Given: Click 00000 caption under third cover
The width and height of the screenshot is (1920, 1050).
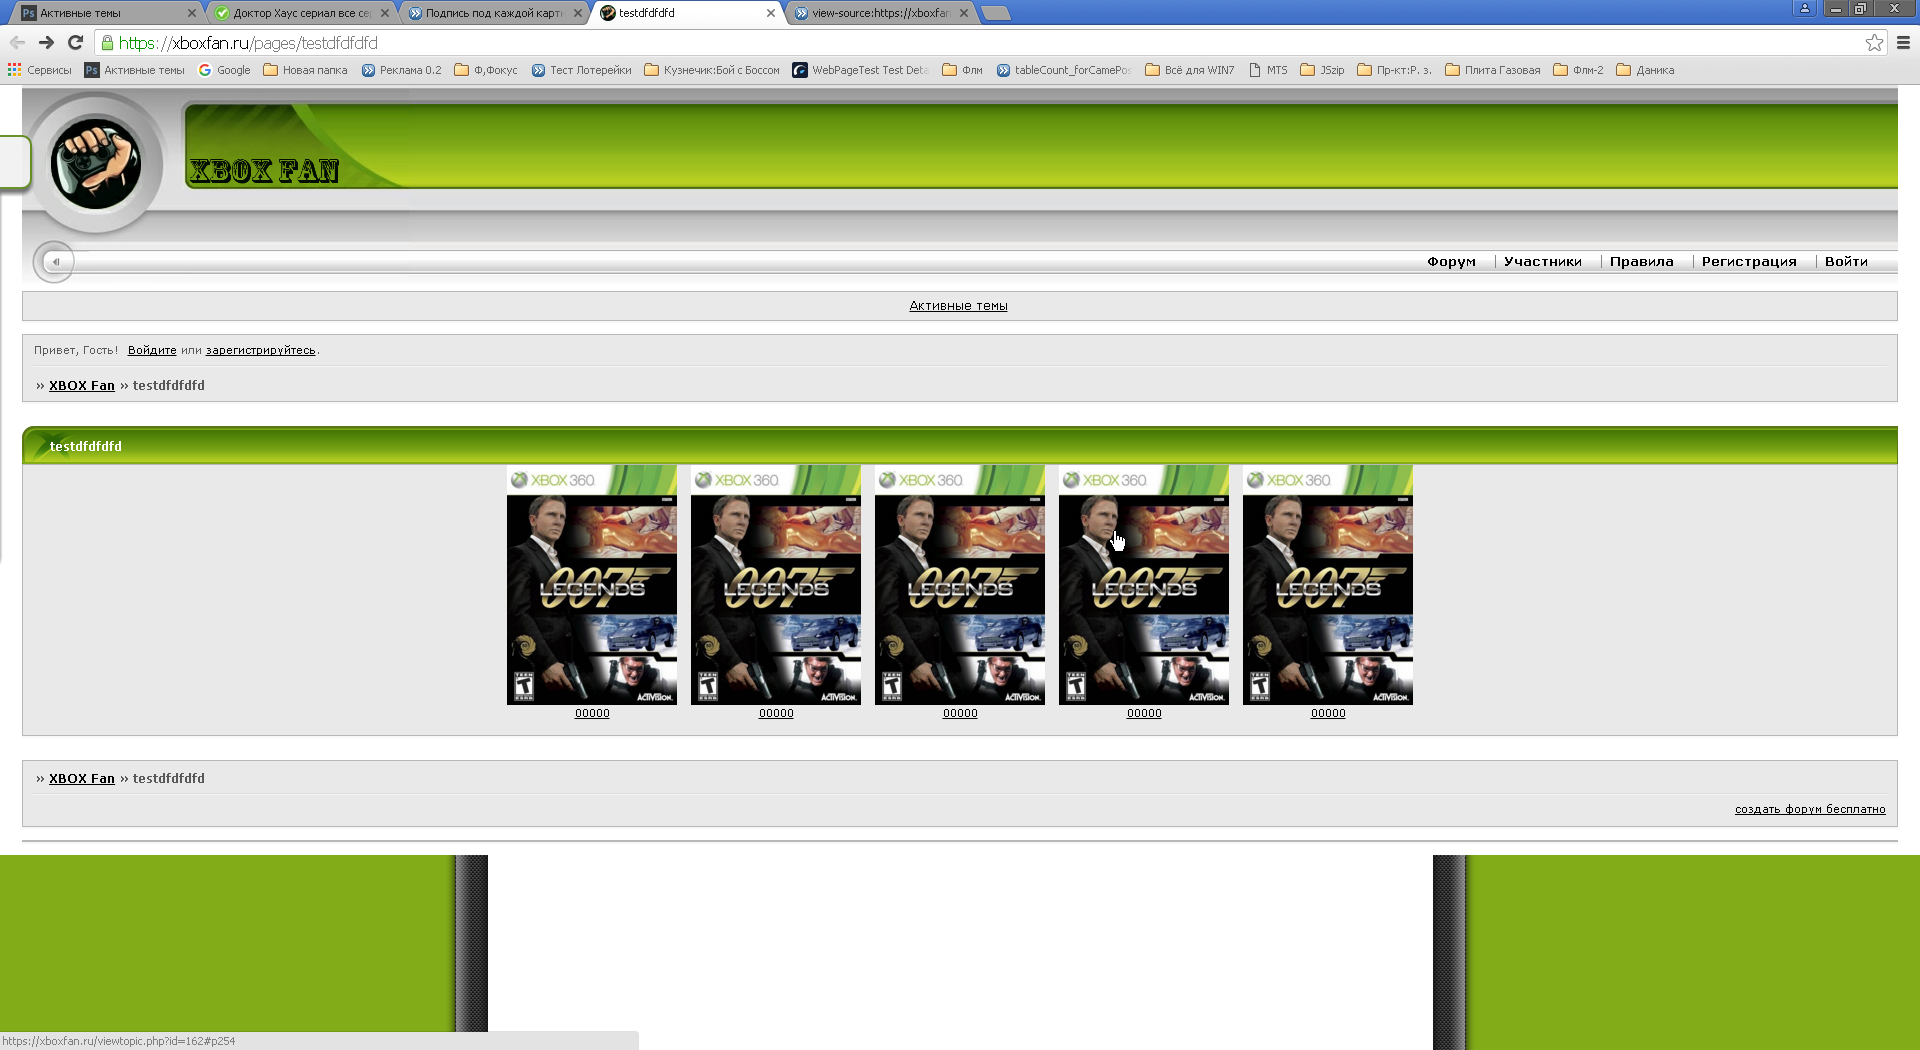Looking at the screenshot, I should 960,713.
